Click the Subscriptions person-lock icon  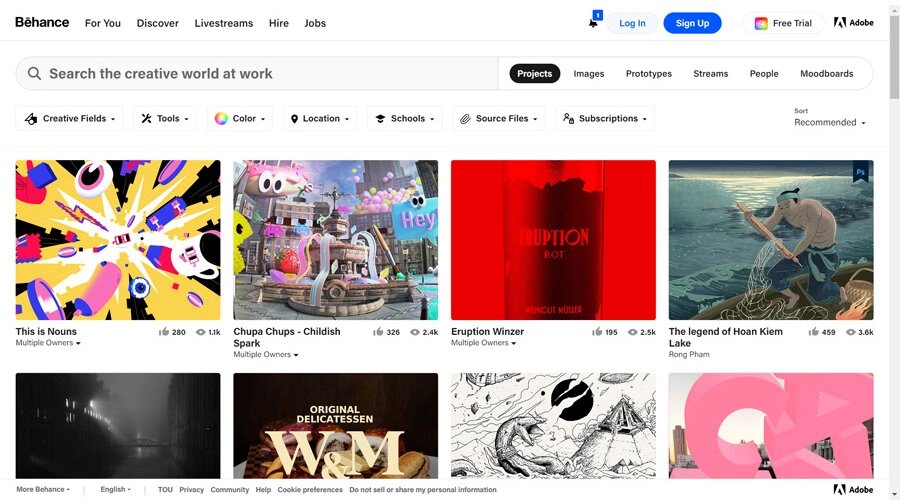pos(568,118)
